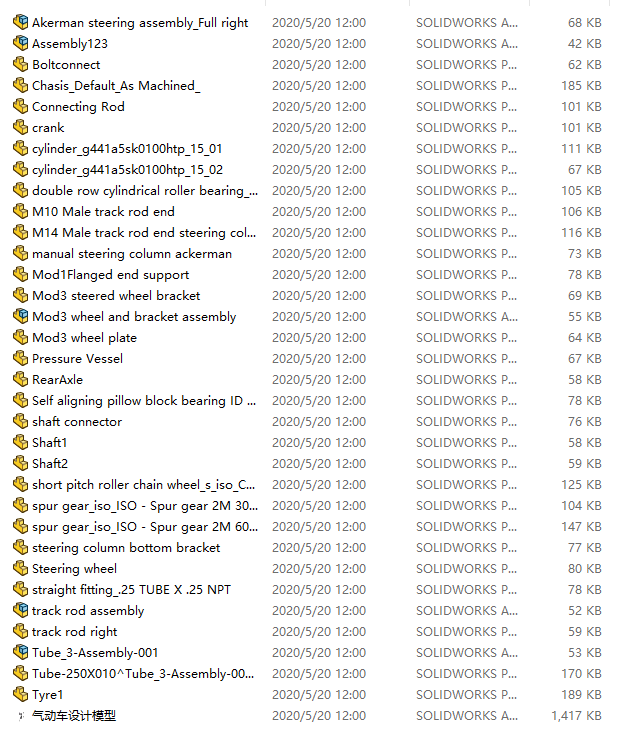Screen dimensions: 642x749
Task: Click the part icon next to crank
Action: [x=21, y=127]
